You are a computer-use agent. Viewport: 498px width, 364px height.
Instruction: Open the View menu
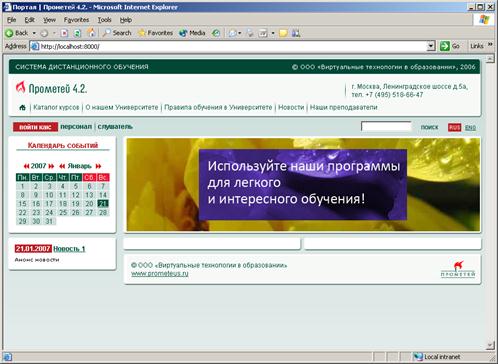[x=49, y=20]
